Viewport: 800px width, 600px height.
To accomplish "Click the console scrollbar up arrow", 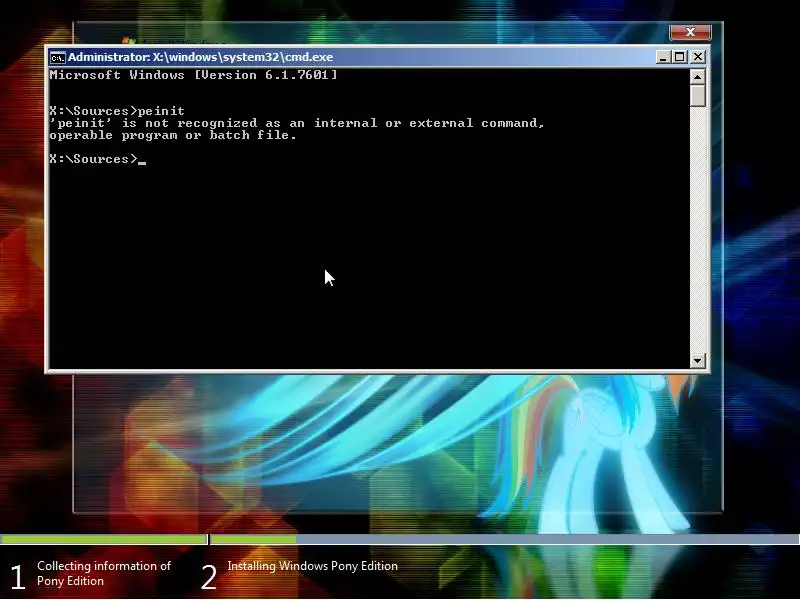I will coord(697,77).
